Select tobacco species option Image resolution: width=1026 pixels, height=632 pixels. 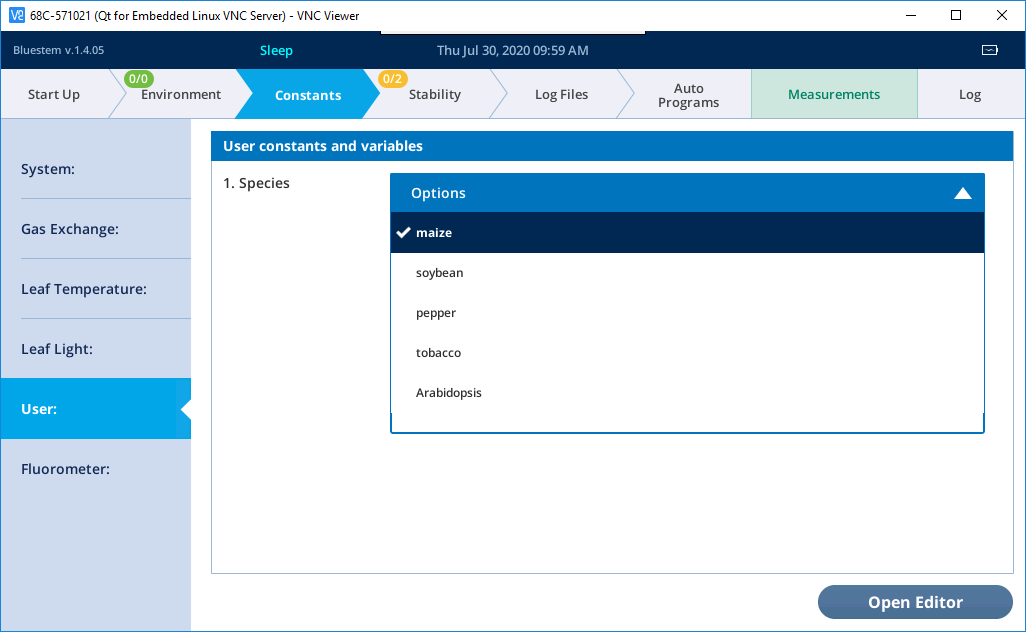click(687, 353)
